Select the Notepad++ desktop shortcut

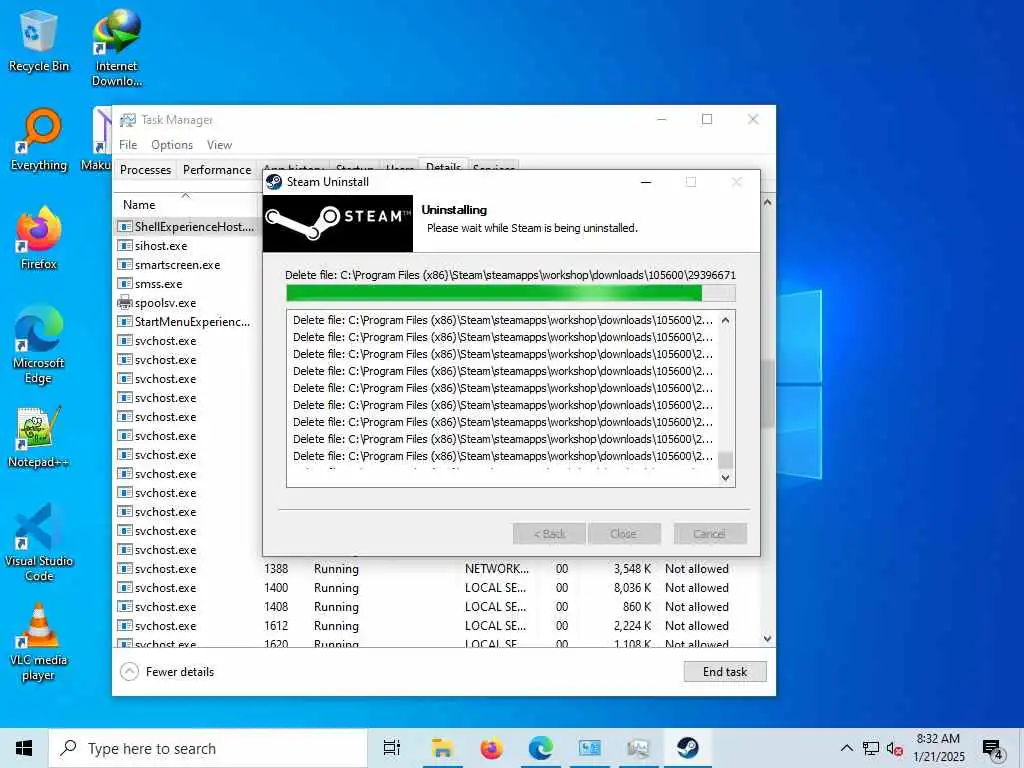pos(39,438)
